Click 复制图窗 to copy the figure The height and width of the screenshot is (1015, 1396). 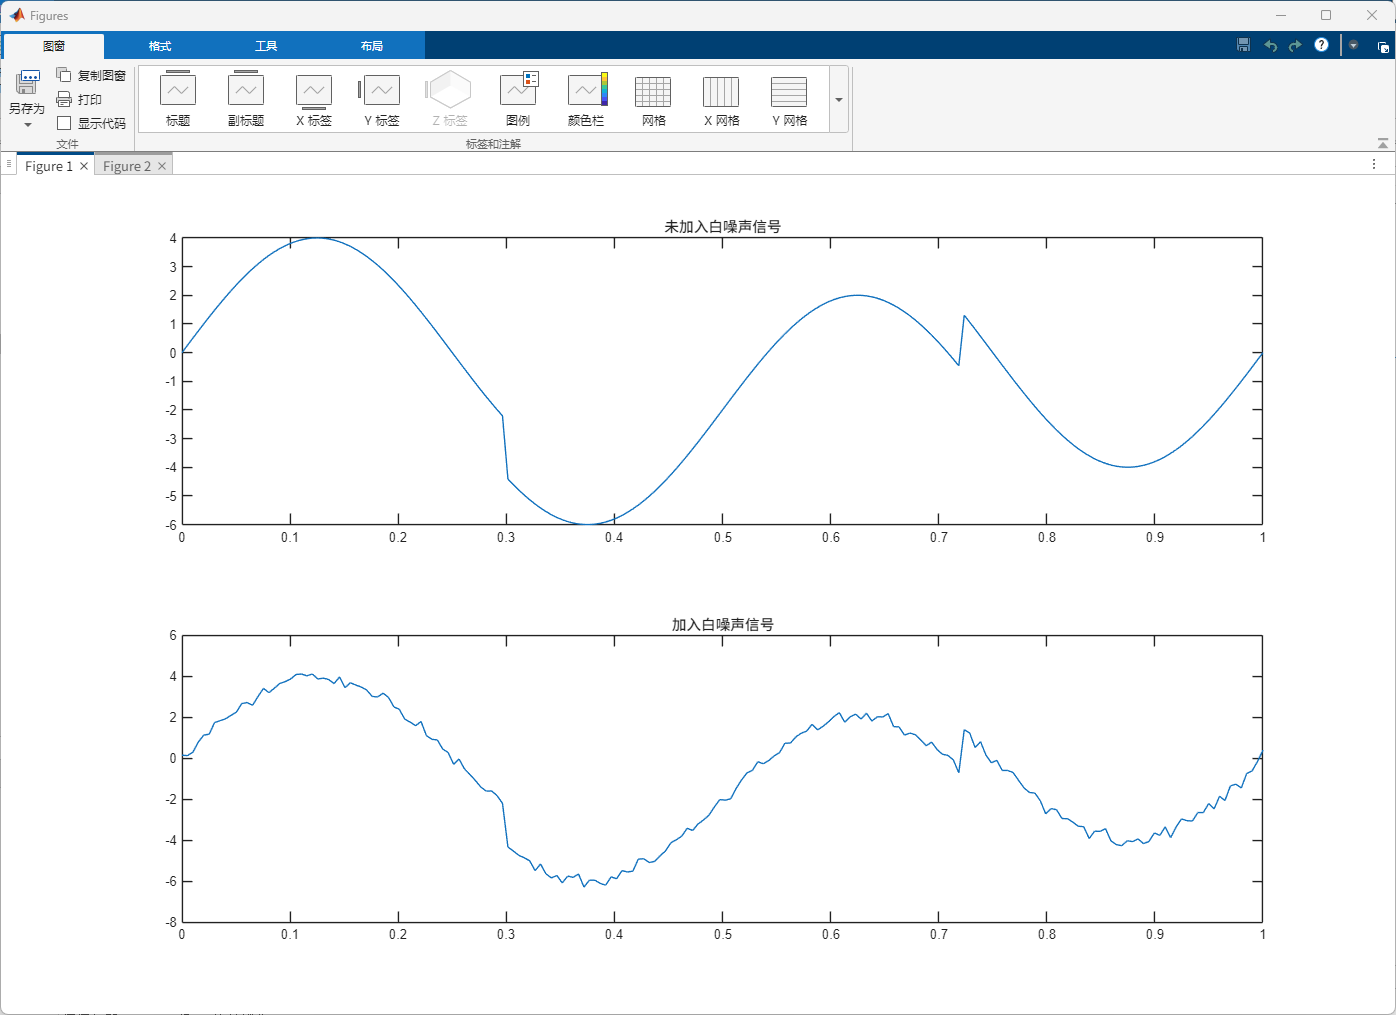tap(91, 75)
